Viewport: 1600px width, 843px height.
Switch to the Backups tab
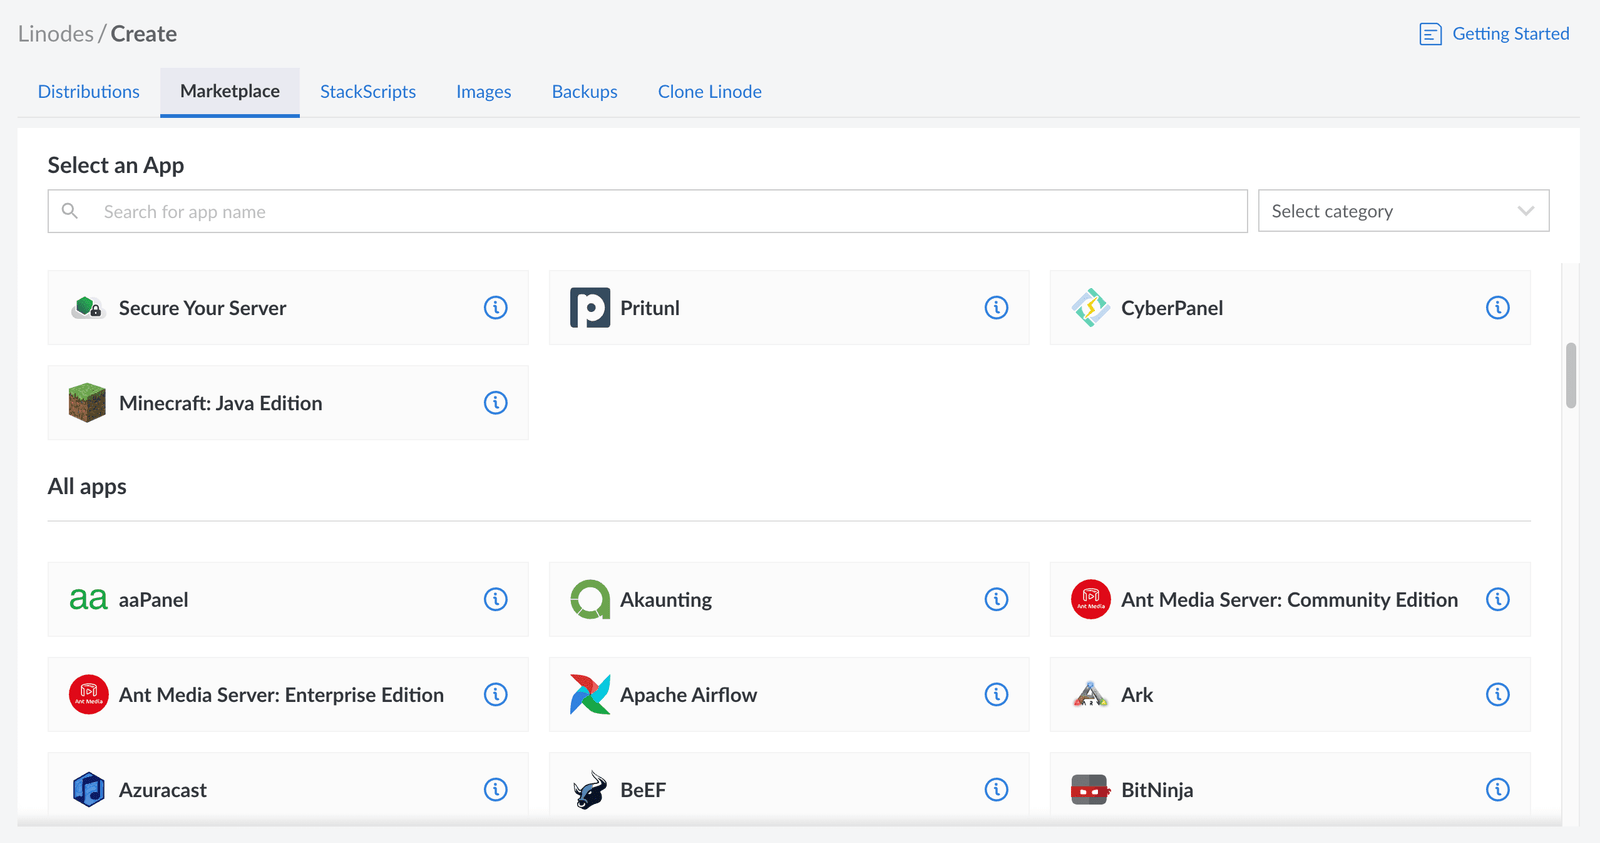coord(585,92)
